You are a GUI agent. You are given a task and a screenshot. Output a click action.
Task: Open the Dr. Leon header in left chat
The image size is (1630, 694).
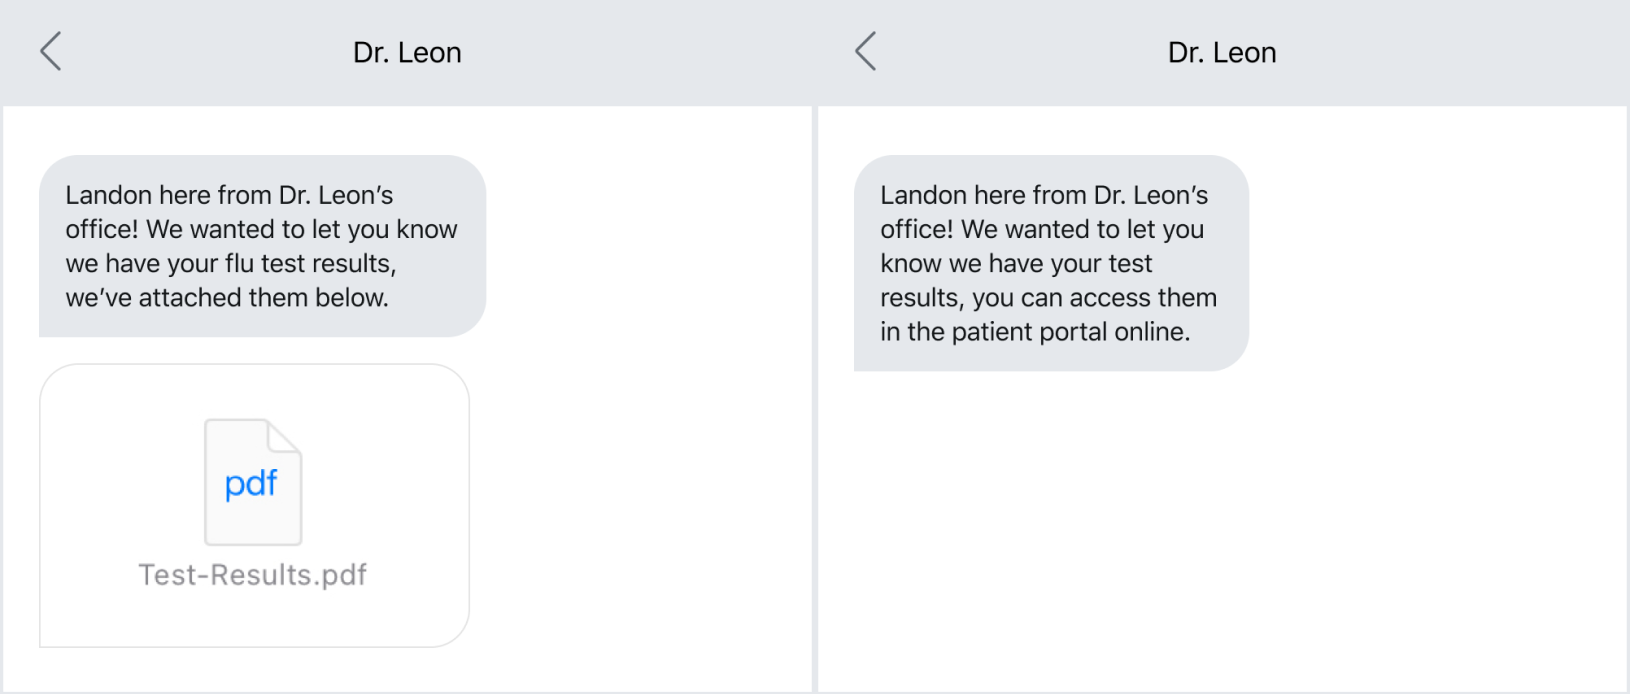[x=407, y=51]
